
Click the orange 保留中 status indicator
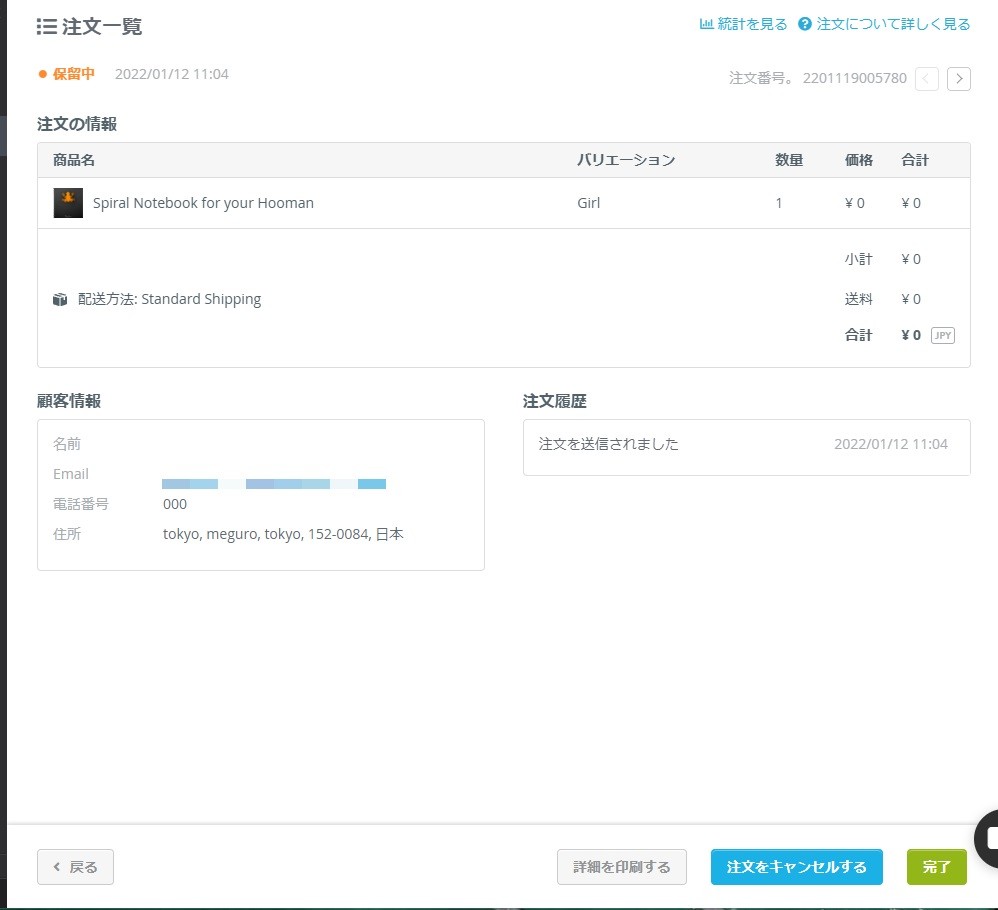pyautogui.click(x=67, y=74)
